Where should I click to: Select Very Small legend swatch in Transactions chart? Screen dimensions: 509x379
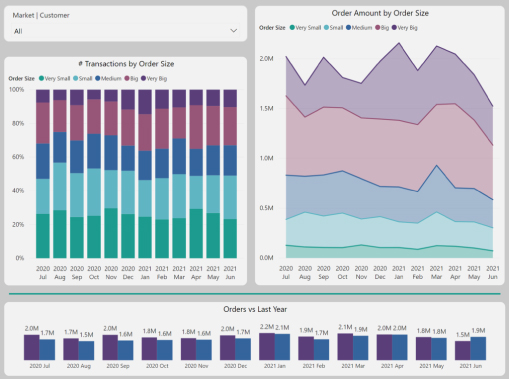41,78
